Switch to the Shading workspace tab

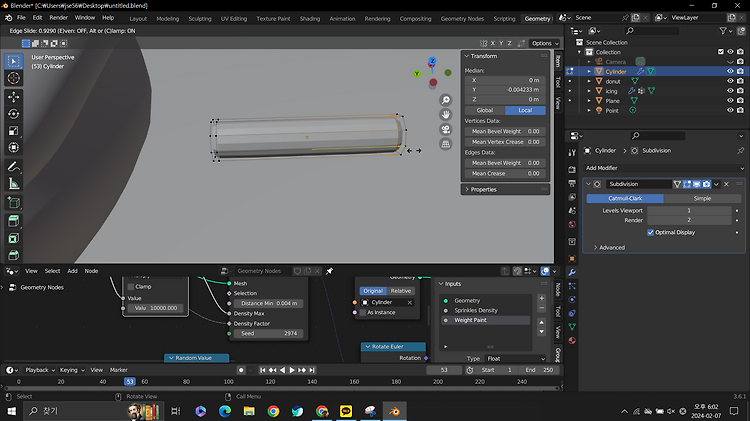coord(309,19)
